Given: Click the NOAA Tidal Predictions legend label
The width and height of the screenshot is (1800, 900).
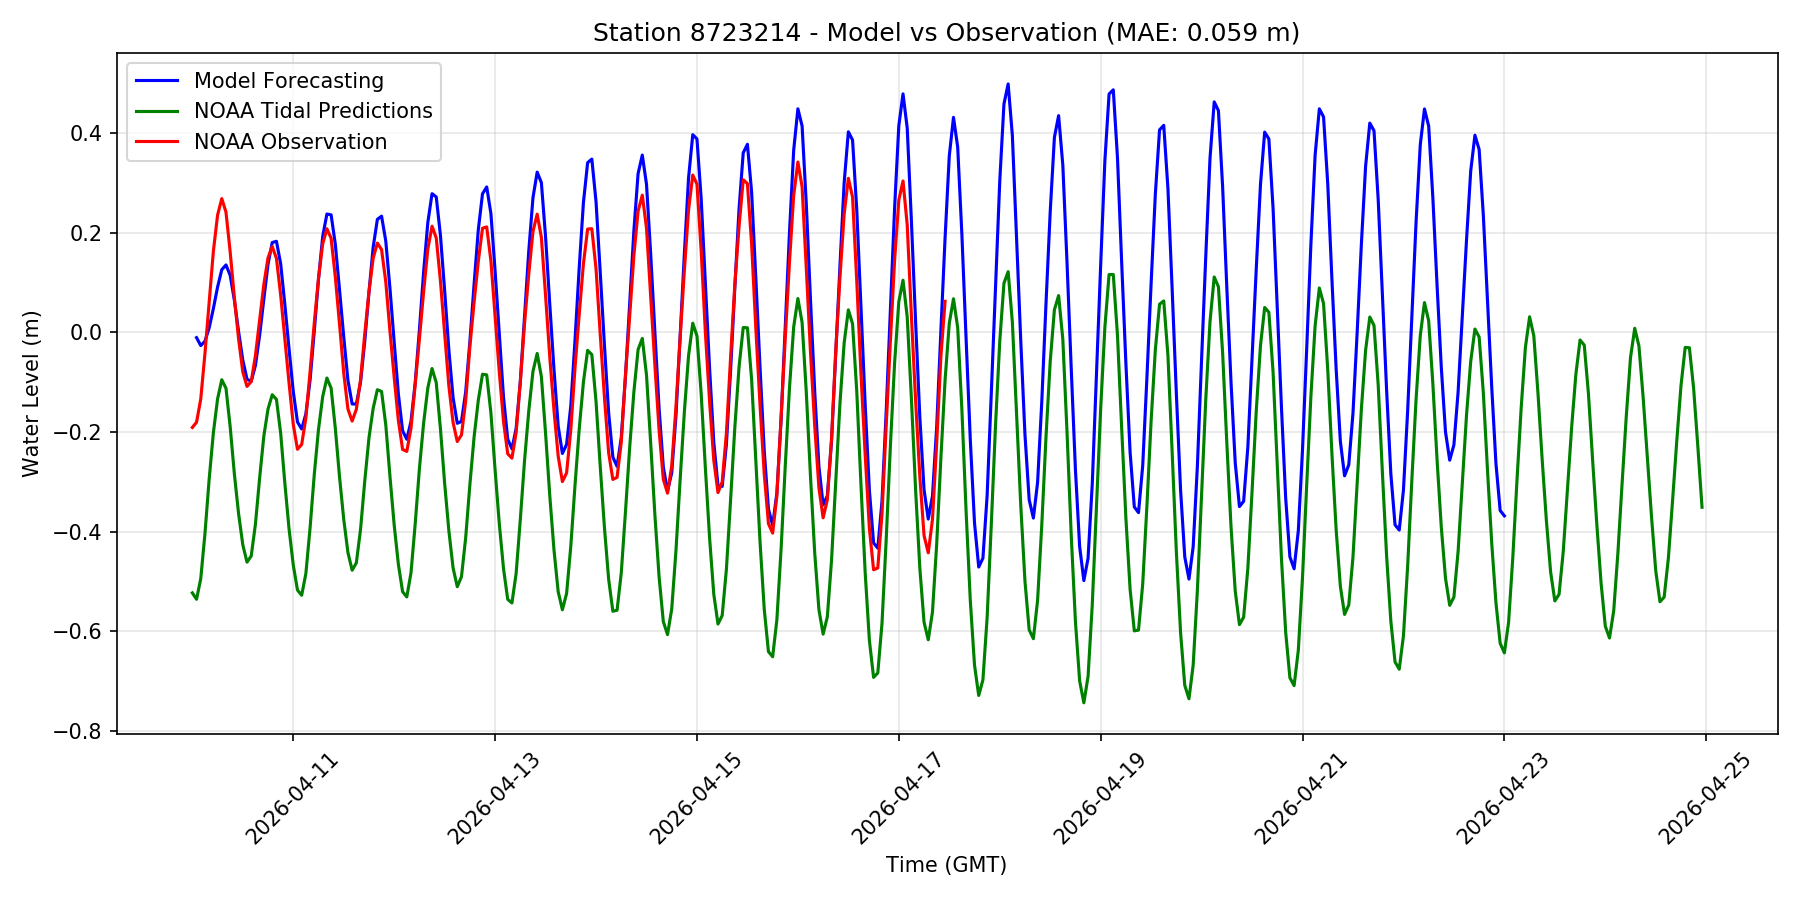Looking at the screenshot, I should (x=312, y=111).
